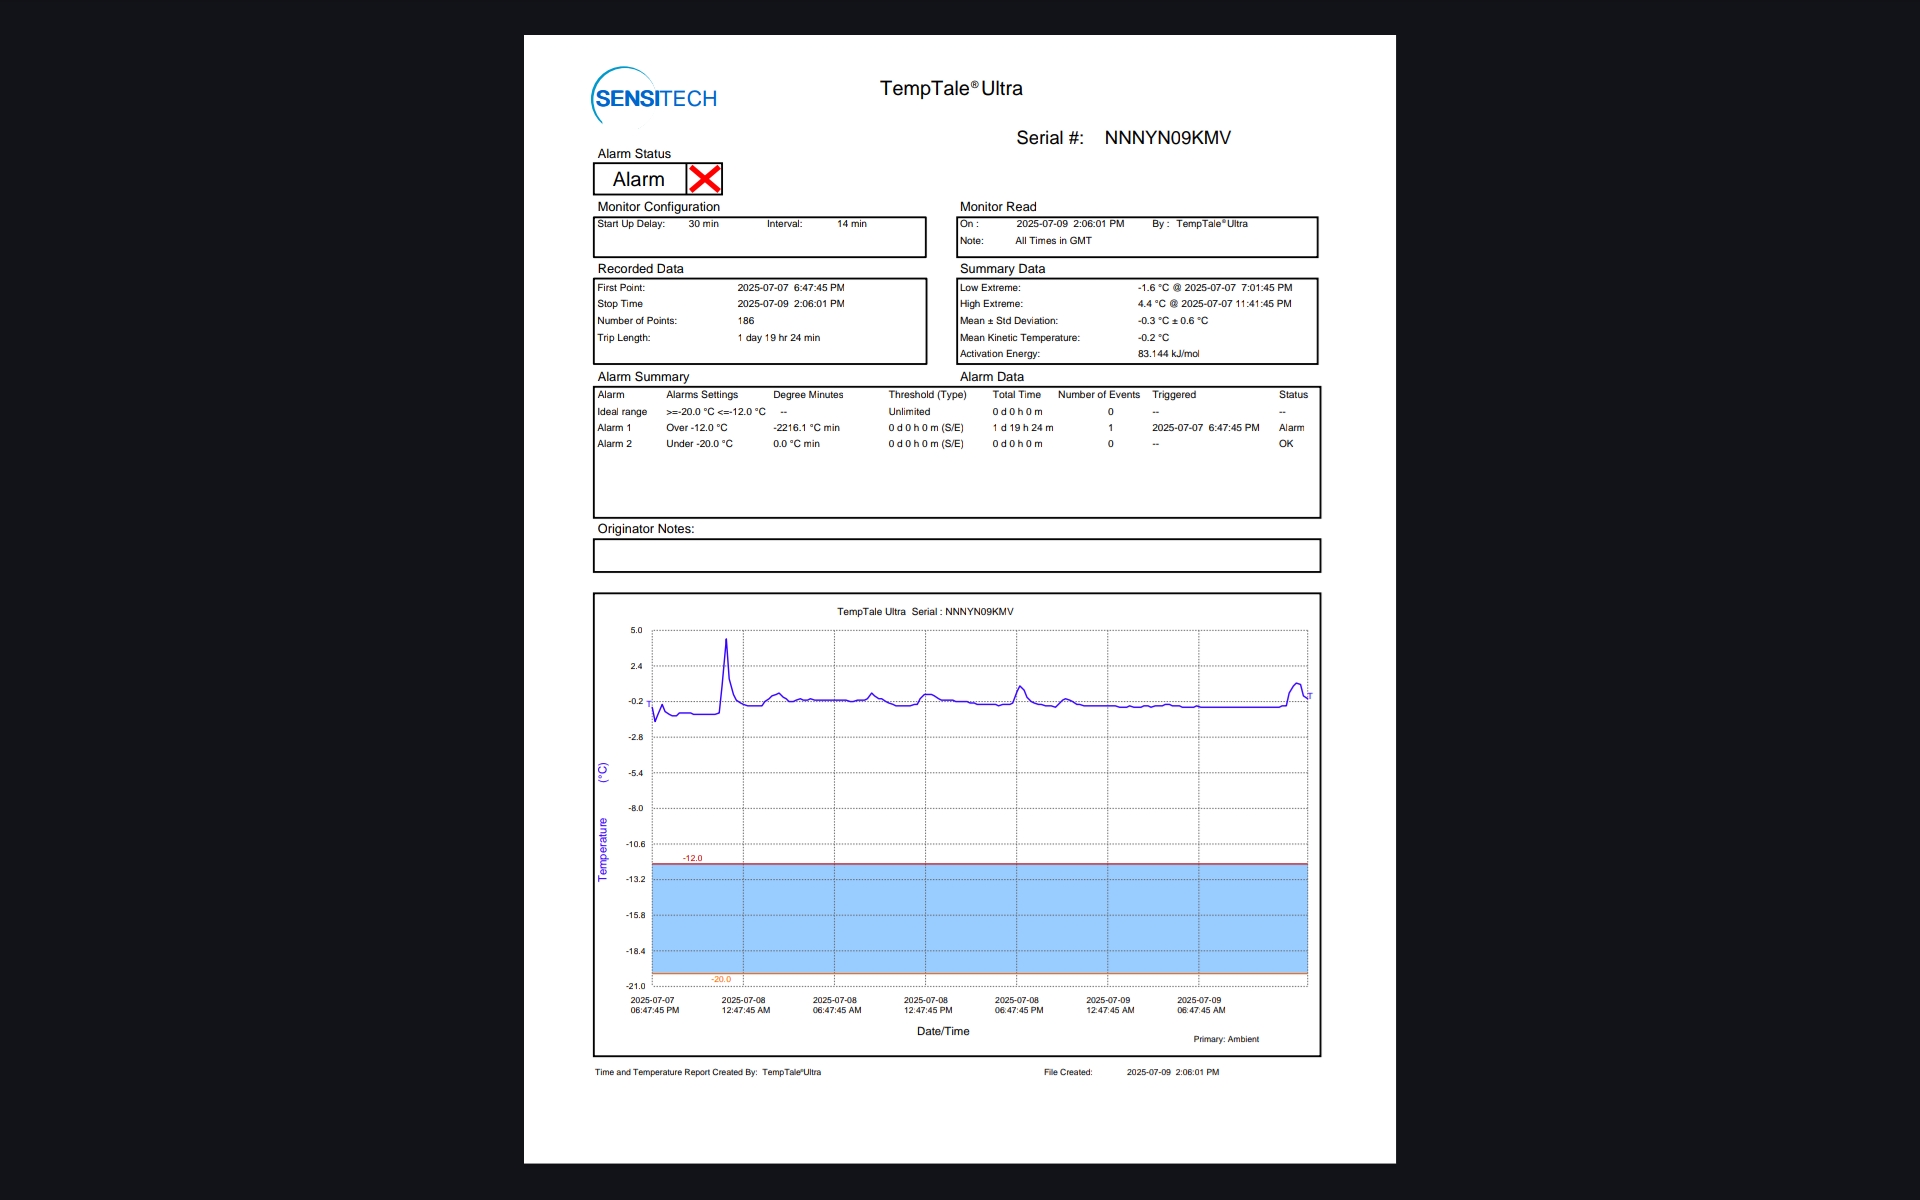
Task: Click the Number of Points value 186
Action: [x=746, y=321]
